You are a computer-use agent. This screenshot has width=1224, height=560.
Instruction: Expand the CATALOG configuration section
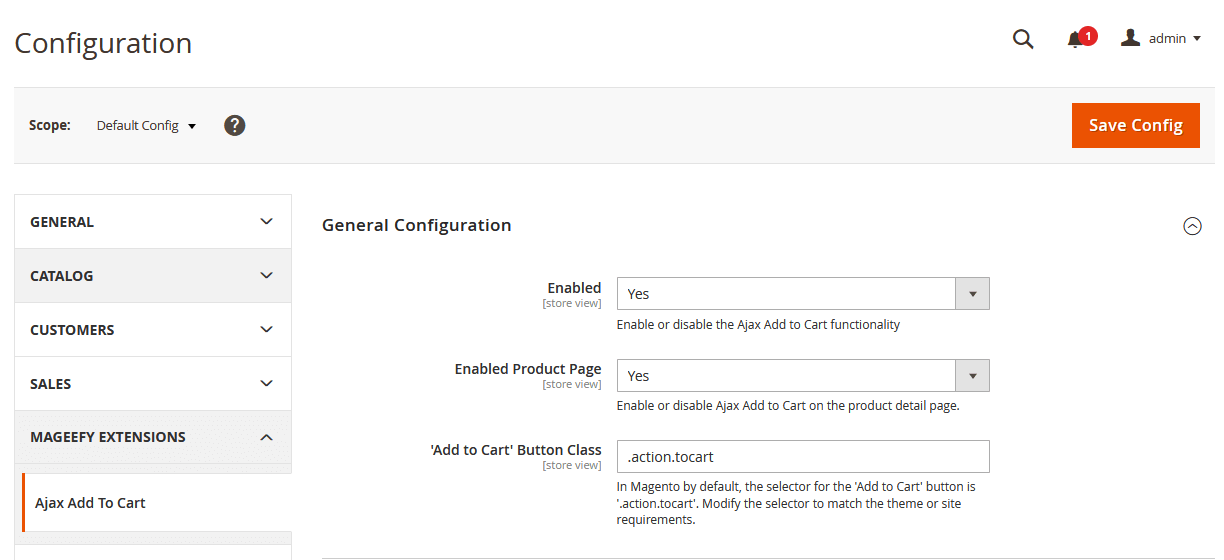(x=153, y=276)
